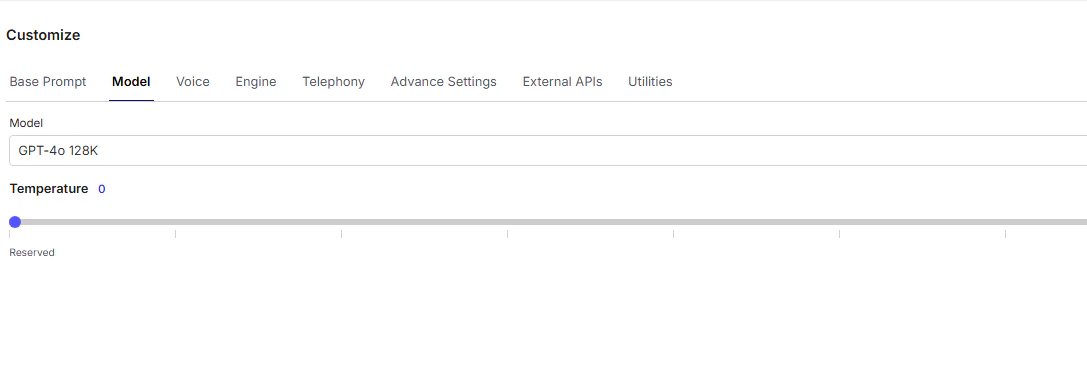Select the Utilities tab
The height and width of the screenshot is (368, 1087).
pos(650,82)
